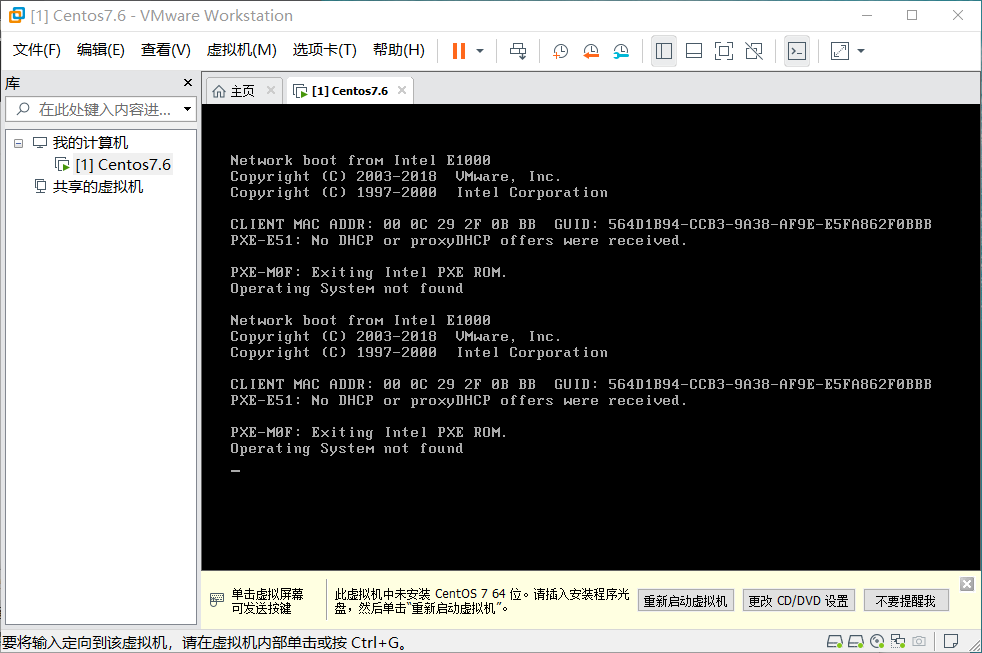The width and height of the screenshot is (982, 653).
Task: Dismiss the yellow install hint bar
Action: [967, 584]
